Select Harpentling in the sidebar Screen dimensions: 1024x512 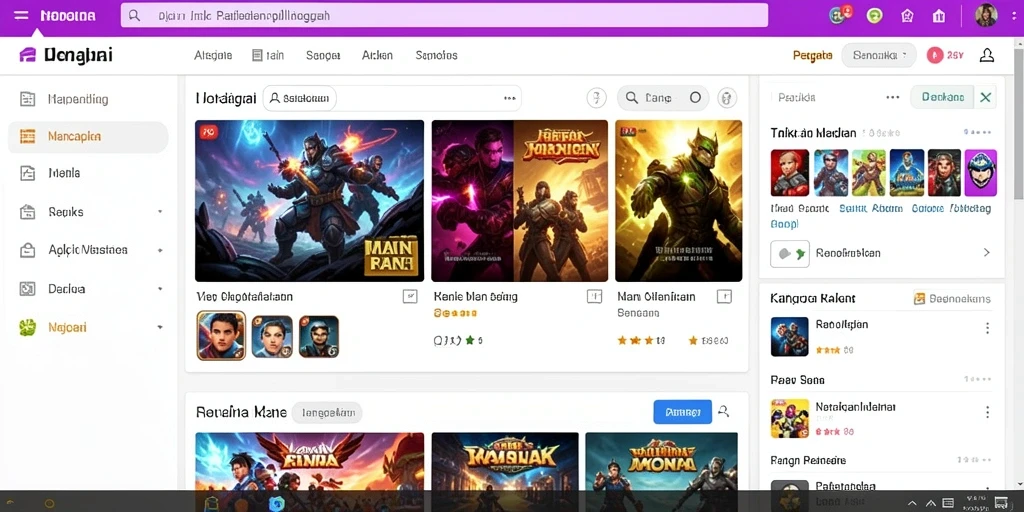point(78,99)
